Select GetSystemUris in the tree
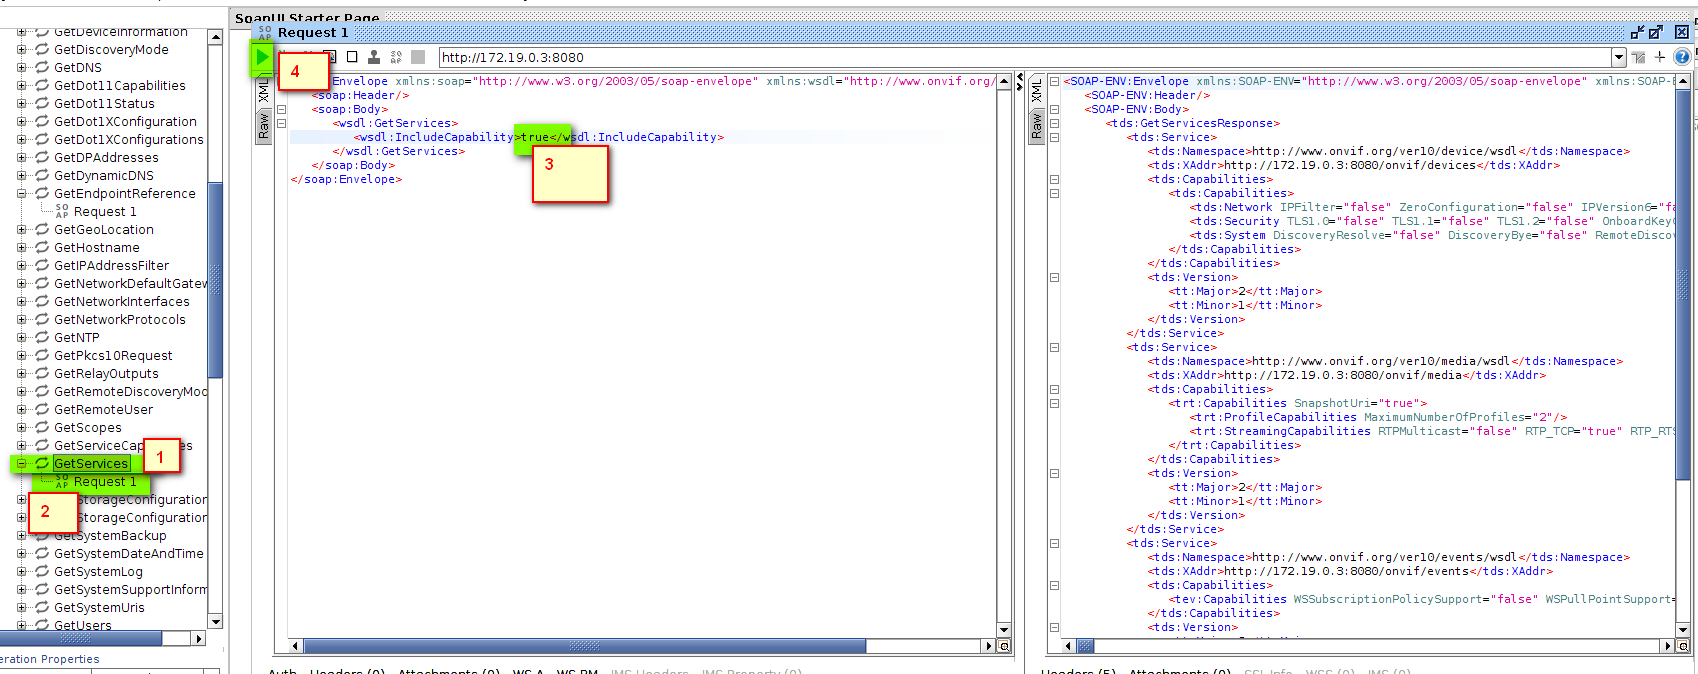The height and width of the screenshot is (674, 1698). coord(99,608)
